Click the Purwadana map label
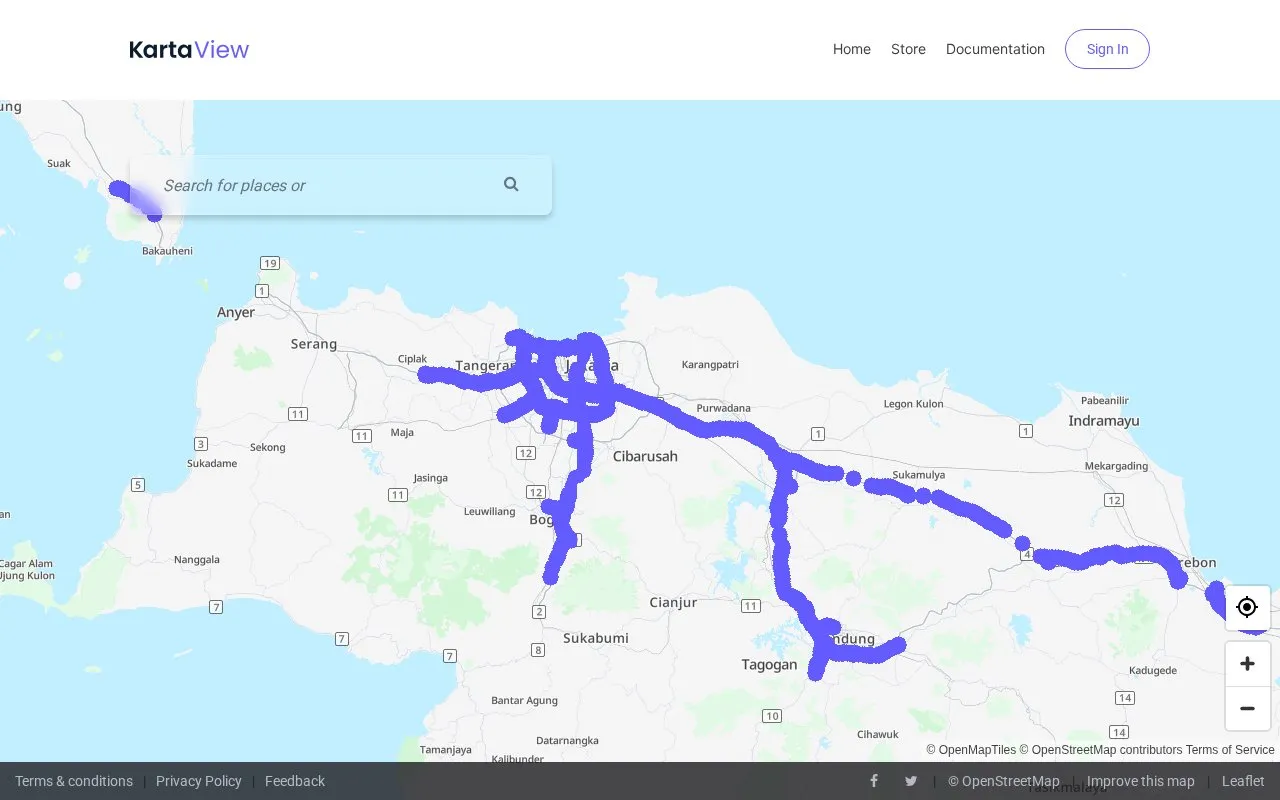 (x=723, y=408)
